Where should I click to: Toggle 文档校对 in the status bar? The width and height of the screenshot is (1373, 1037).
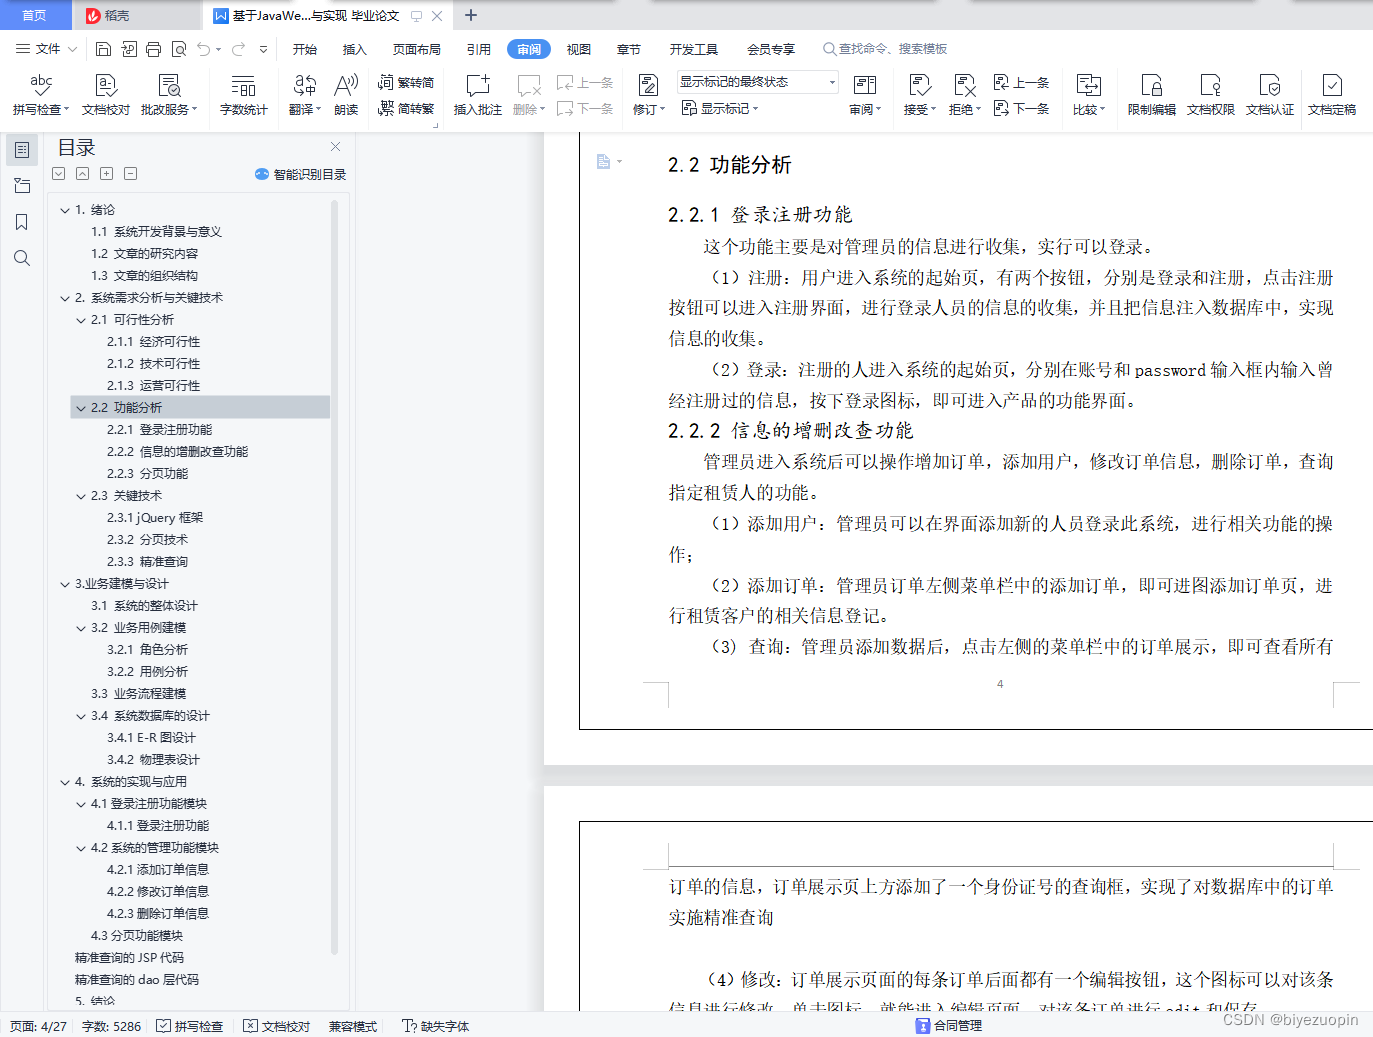[x=277, y=1026]
